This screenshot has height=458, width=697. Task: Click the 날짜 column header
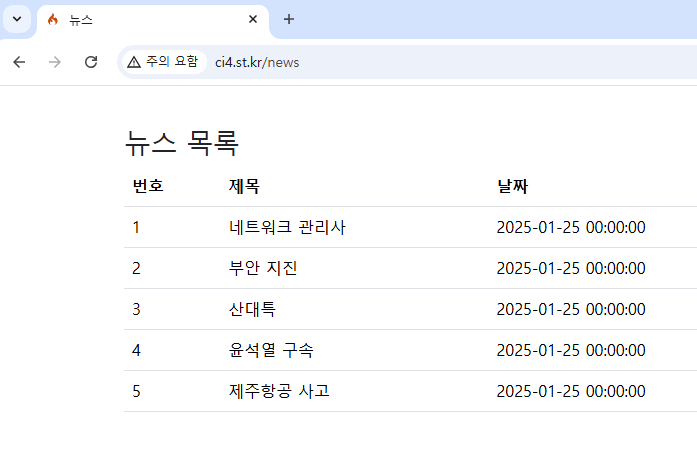point(513,186)
